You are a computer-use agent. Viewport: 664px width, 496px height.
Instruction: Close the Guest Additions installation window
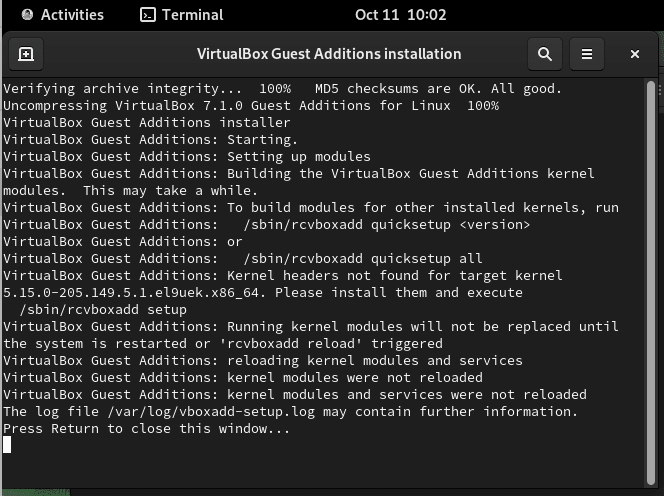[634, 54]
